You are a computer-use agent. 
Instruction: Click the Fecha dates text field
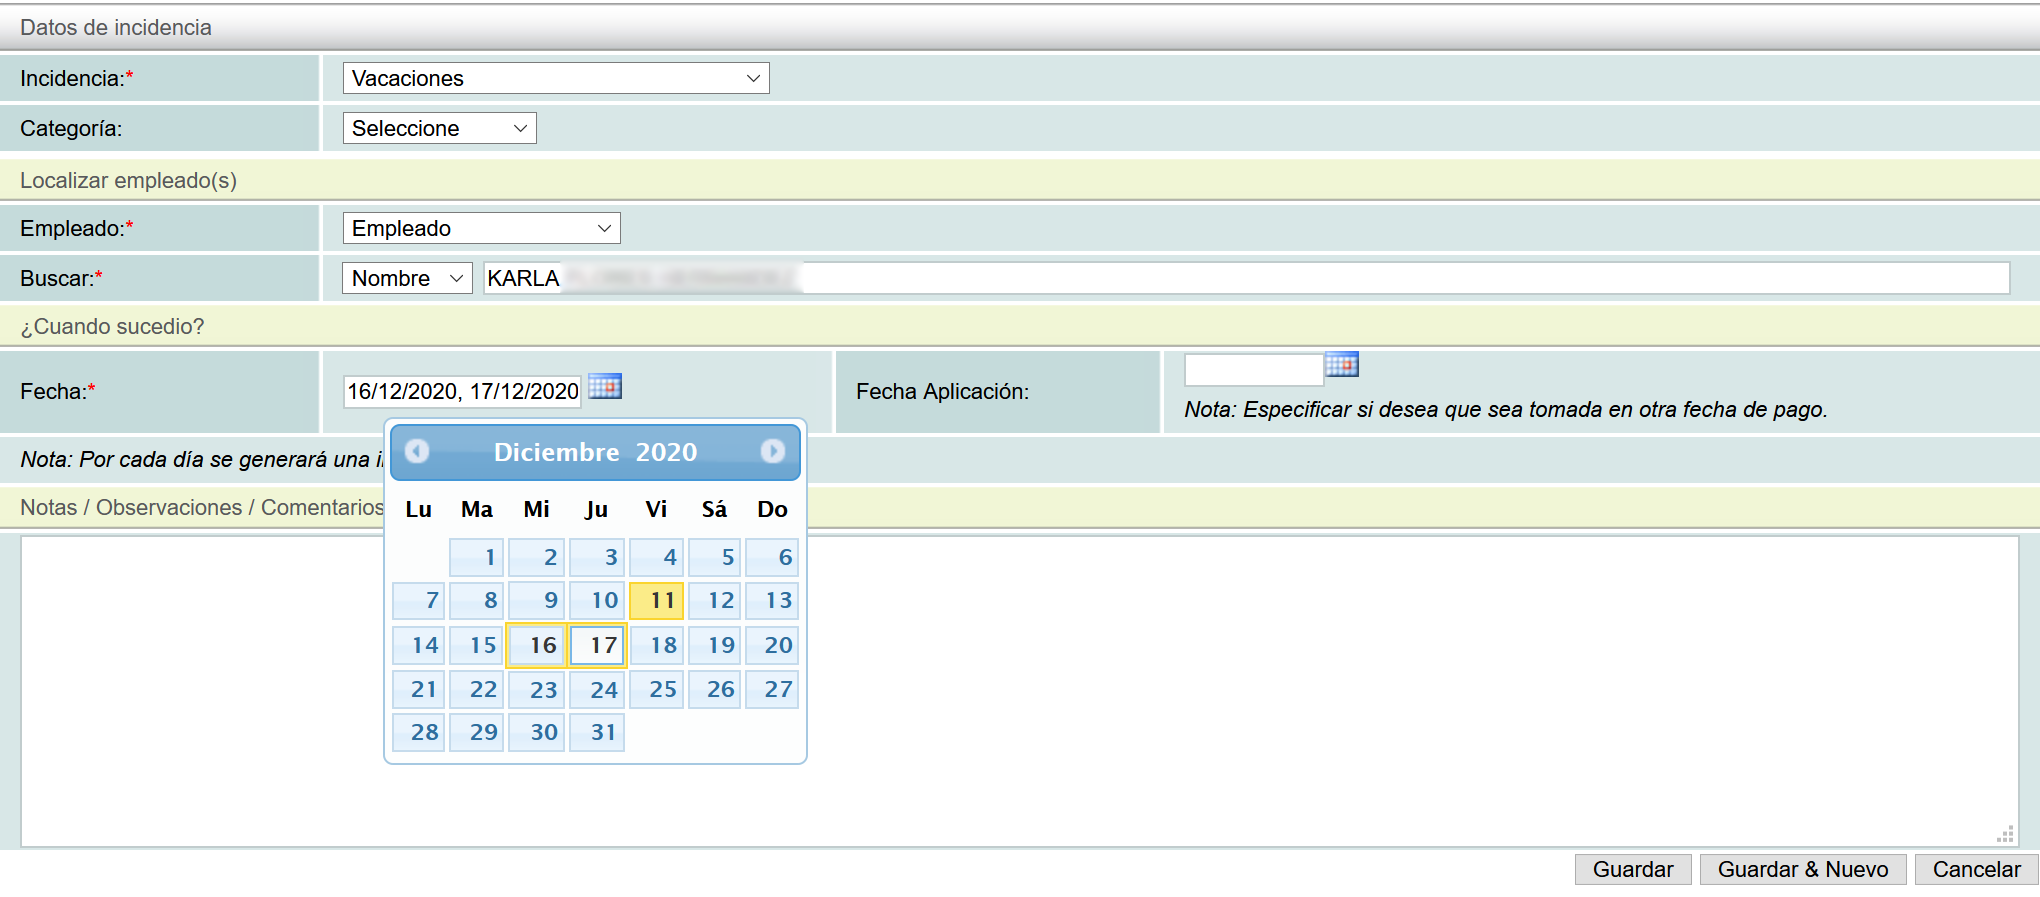[462, 391]
